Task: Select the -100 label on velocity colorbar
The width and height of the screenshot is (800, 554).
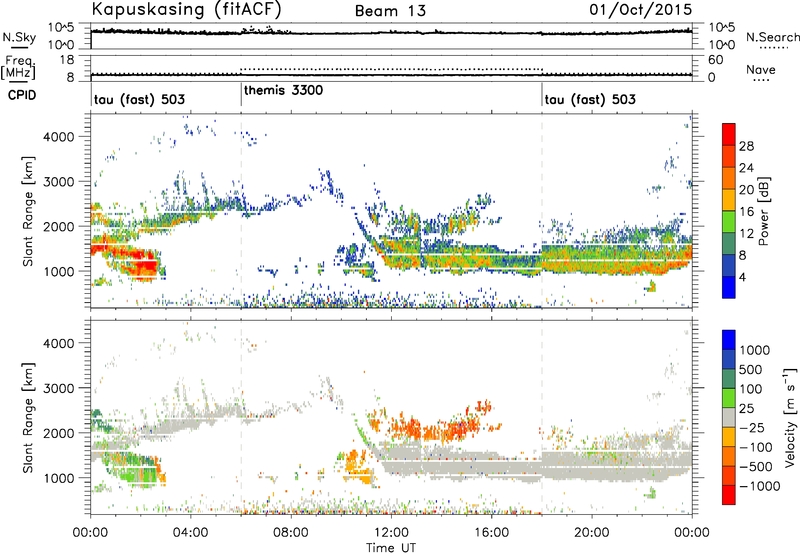Action: click(758, 447)
